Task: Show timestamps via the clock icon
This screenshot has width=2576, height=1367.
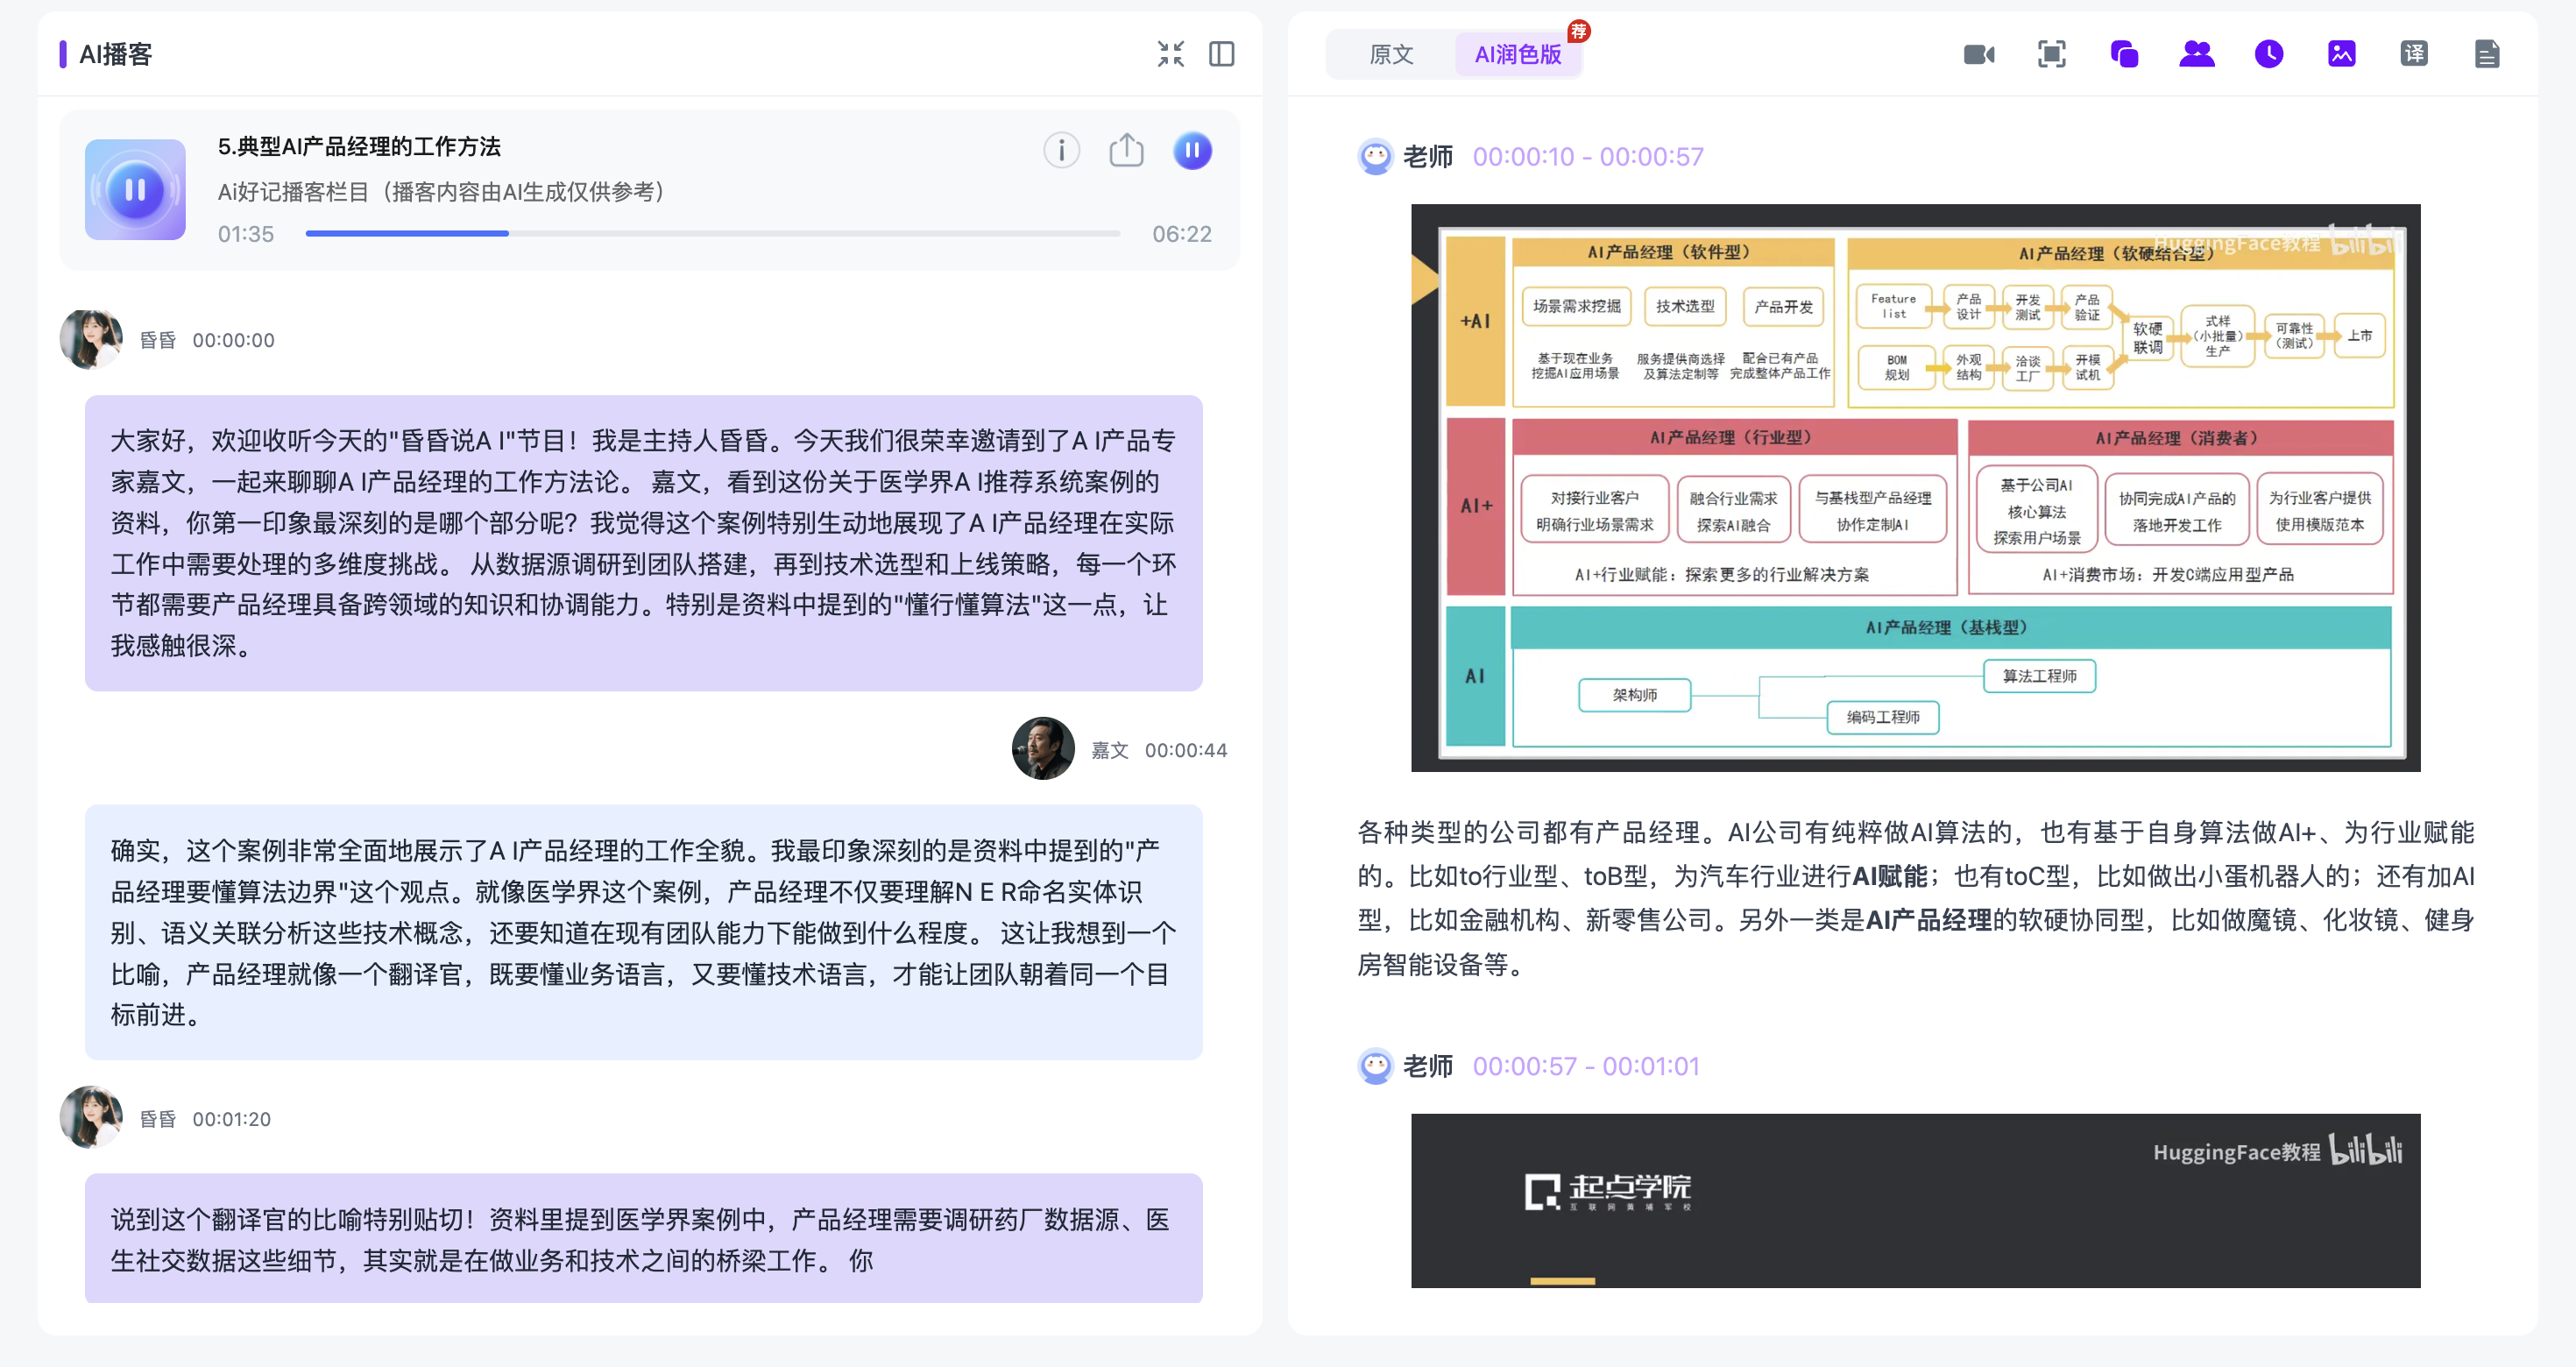Action: pos(2269,54)
